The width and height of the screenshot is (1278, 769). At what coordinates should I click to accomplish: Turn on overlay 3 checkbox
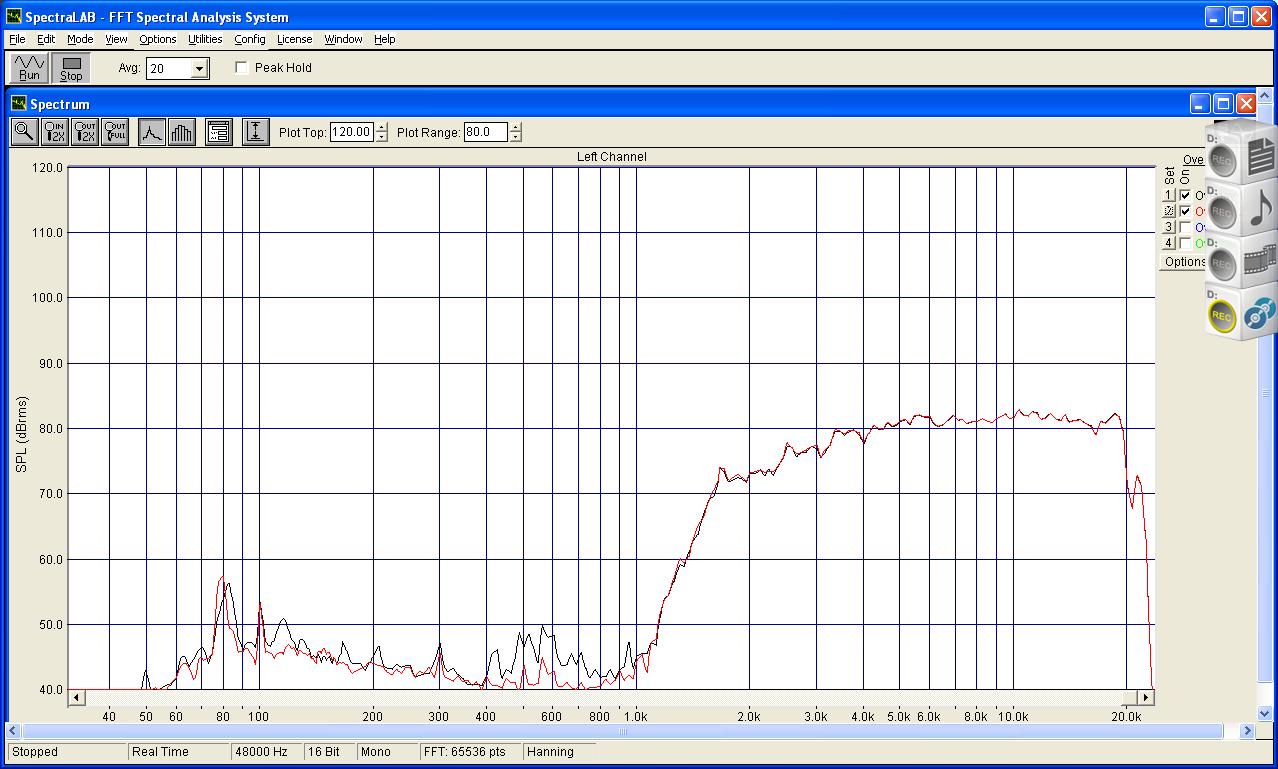[x=1185, y=228]
